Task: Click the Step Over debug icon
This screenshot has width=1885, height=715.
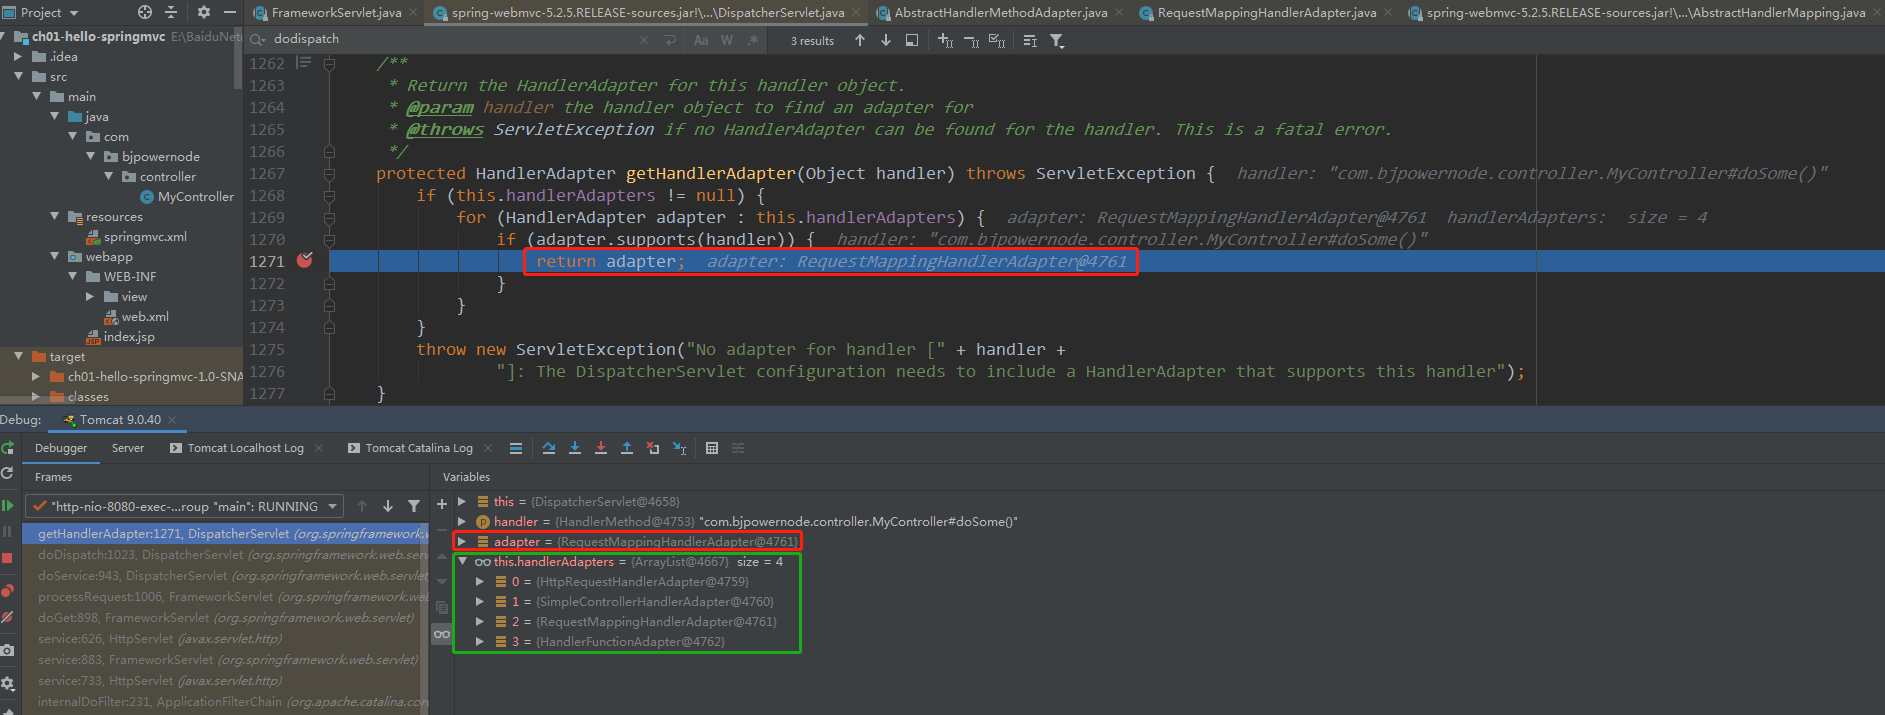Action: tap(549, 448)
